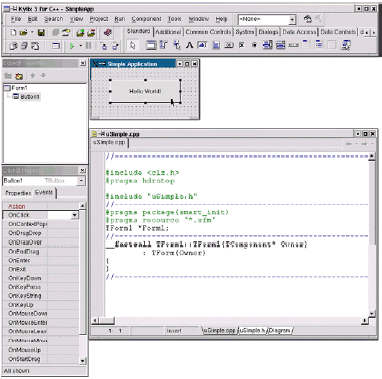Click the New document icon
Image resolution: width=382 pixels, height=379 pixels.
[13, 33]
